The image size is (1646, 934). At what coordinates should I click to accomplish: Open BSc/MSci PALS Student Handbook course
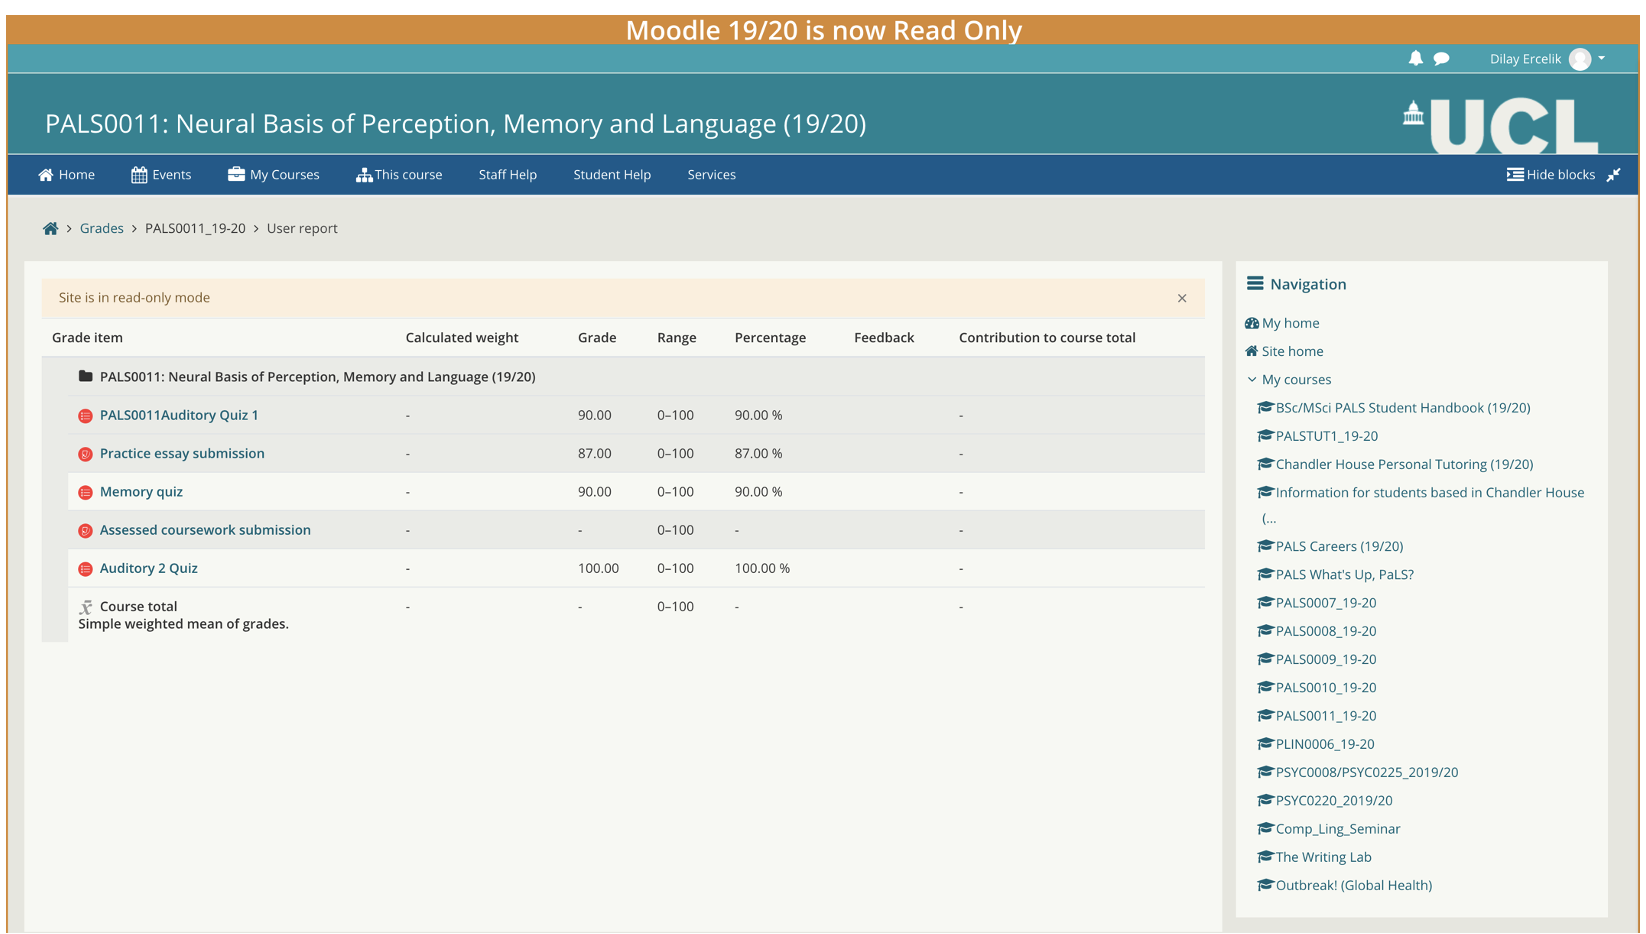click(x=1402, y=408)
